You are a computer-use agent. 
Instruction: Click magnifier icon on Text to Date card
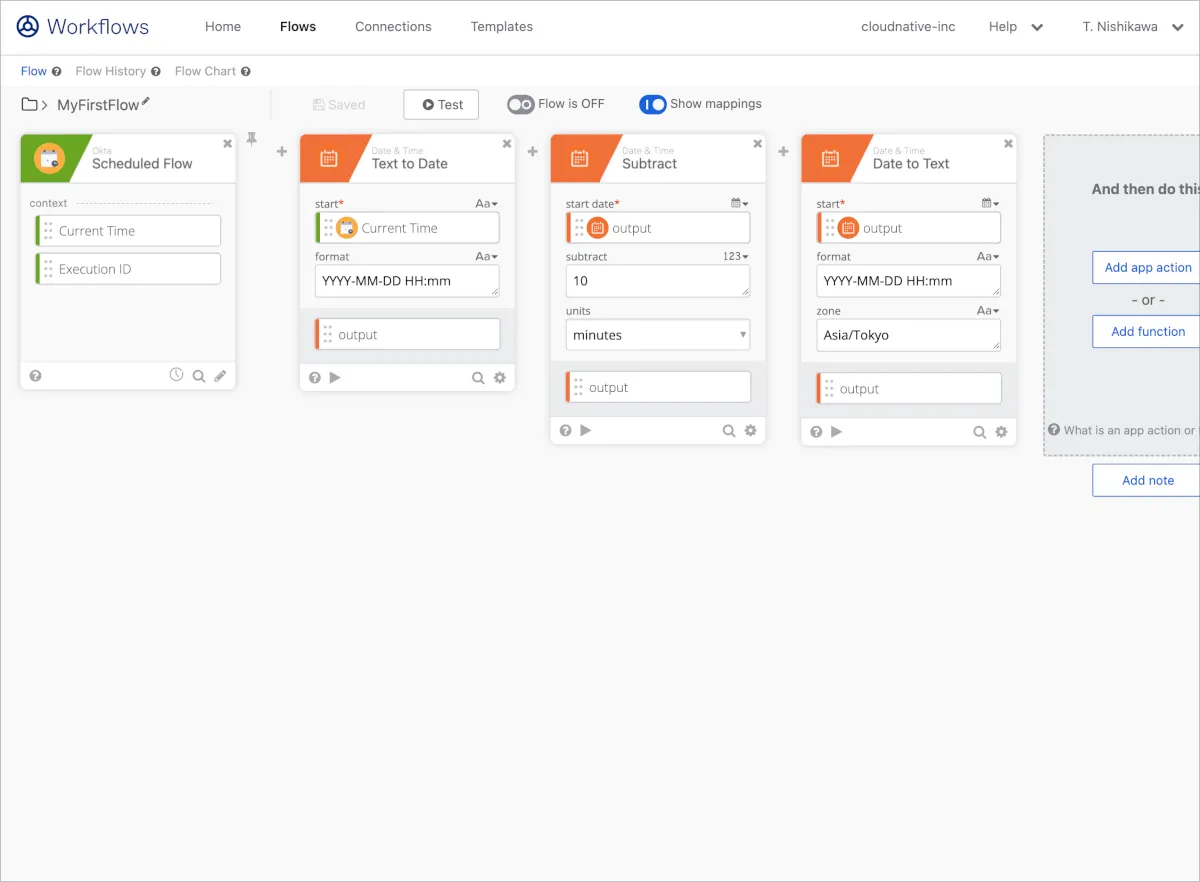(478, 378)
